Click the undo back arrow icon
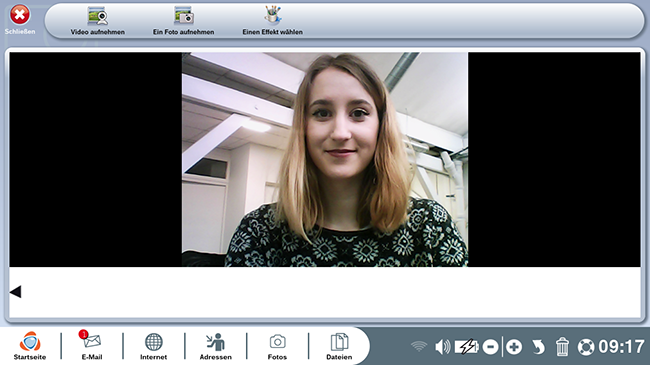This screenshot has width=650, height=365. tap(538, 347)
